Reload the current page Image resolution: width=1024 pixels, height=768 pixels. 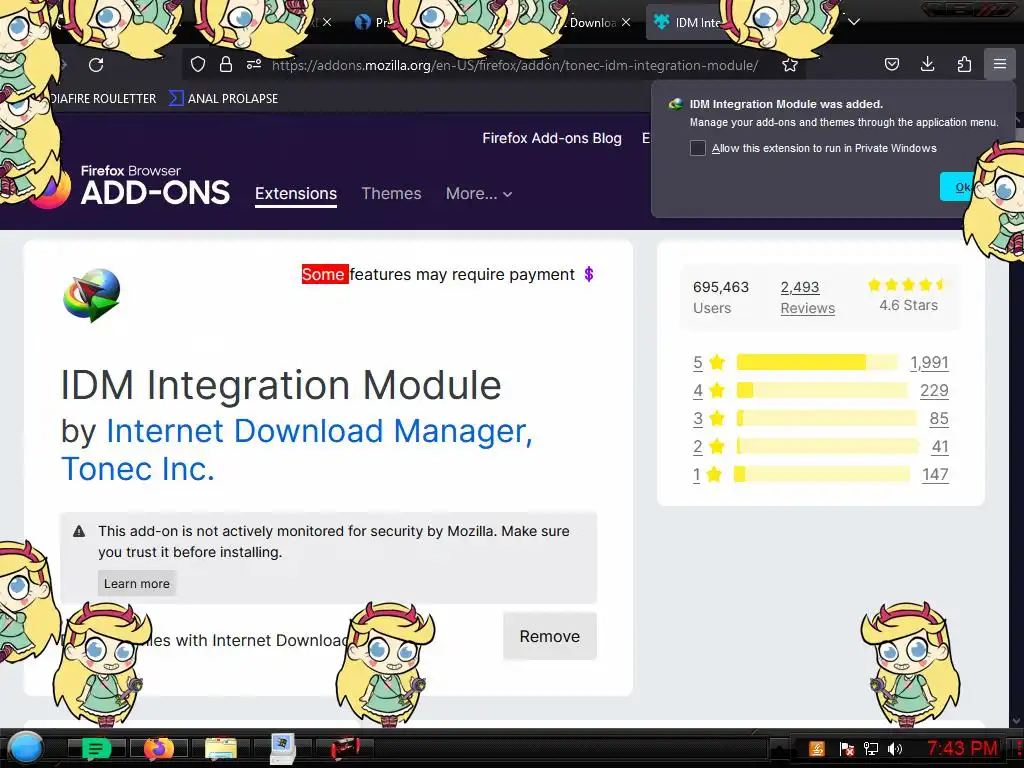click(x=96, y=65)
